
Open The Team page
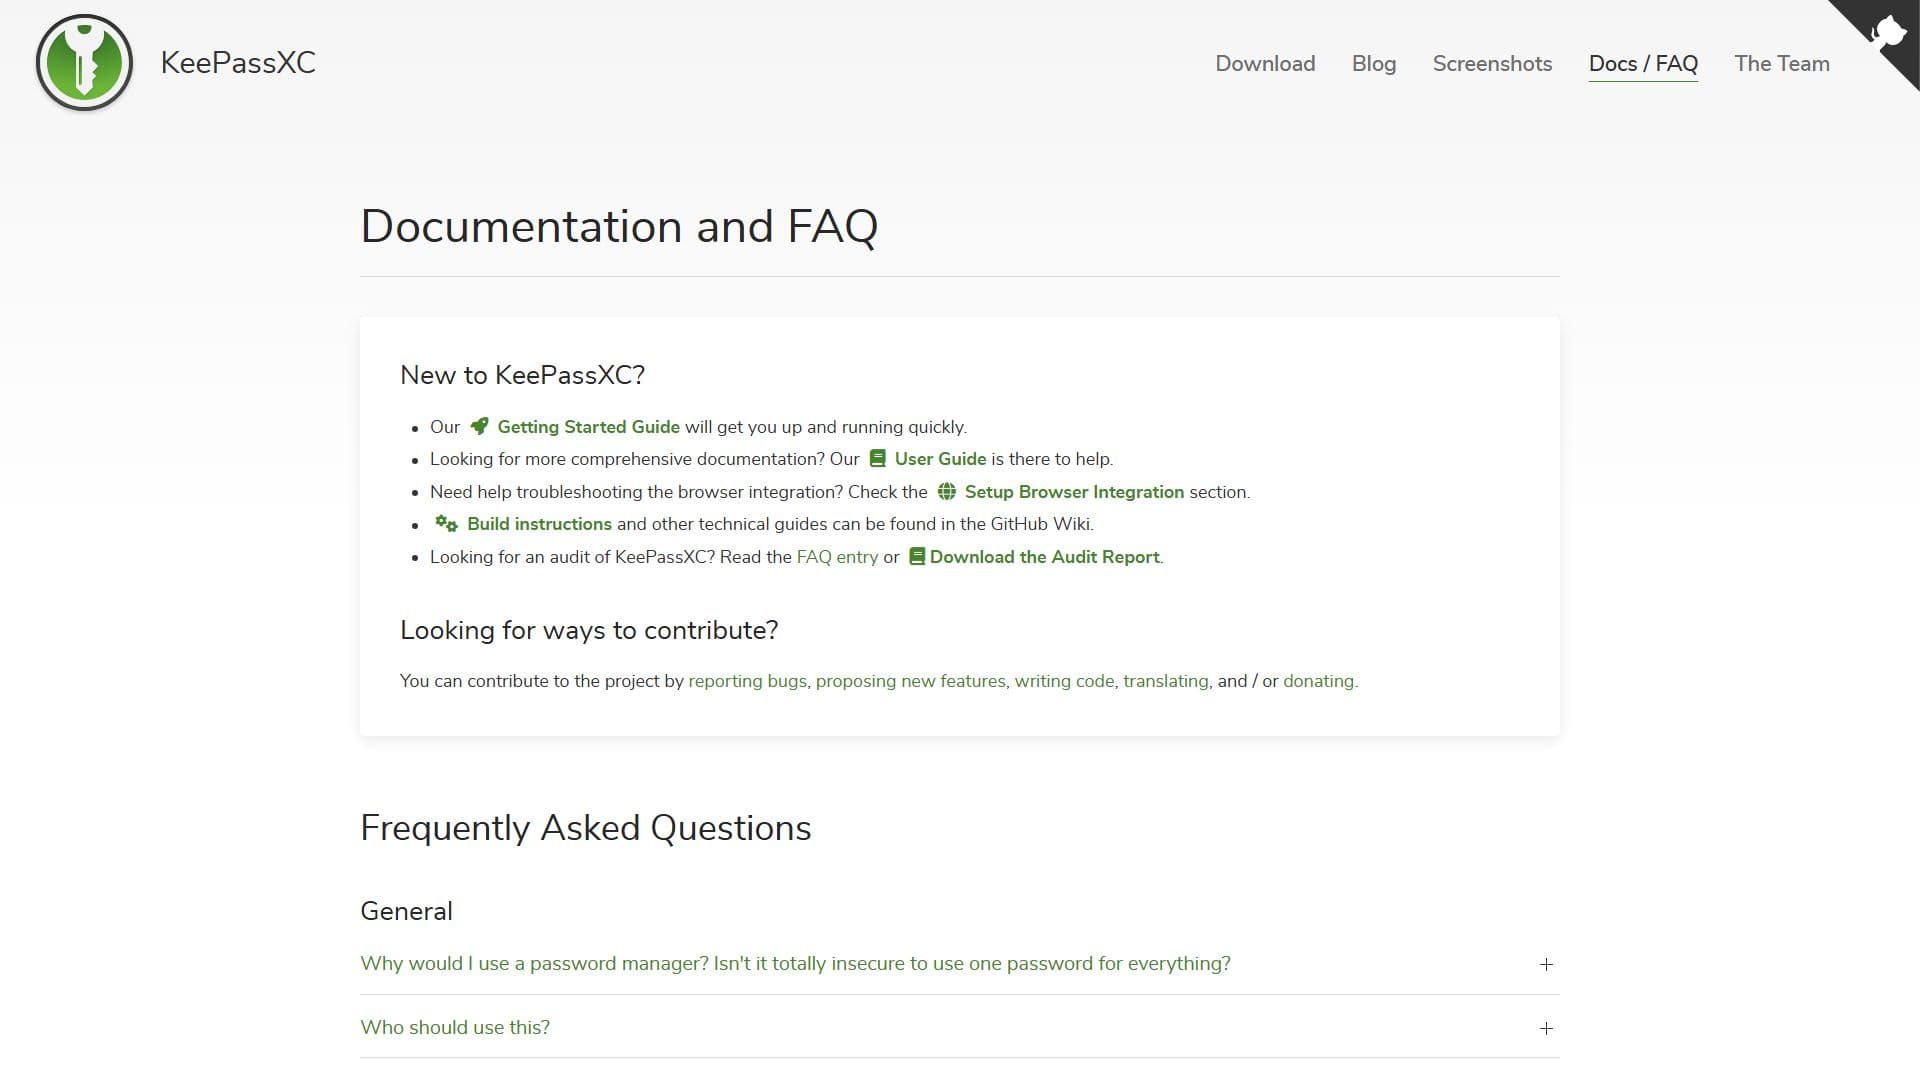coord(1782,63)
